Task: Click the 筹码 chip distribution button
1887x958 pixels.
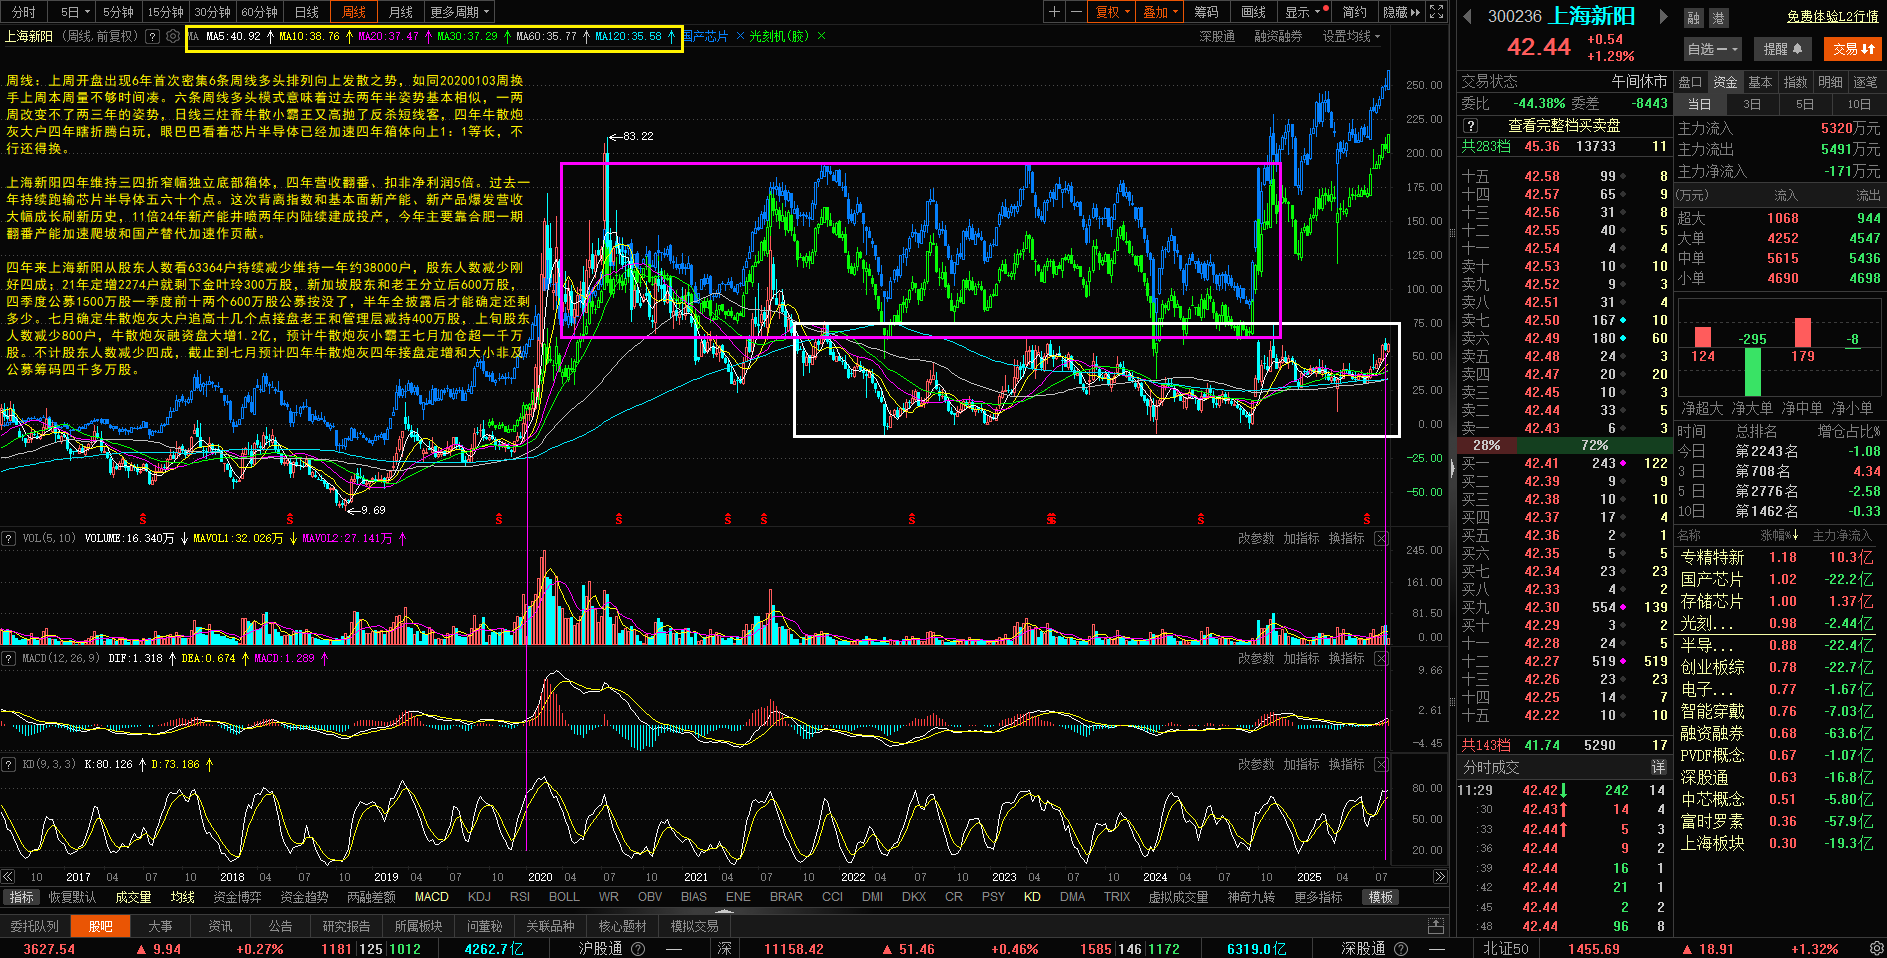Action: (x=1206, y=12)
